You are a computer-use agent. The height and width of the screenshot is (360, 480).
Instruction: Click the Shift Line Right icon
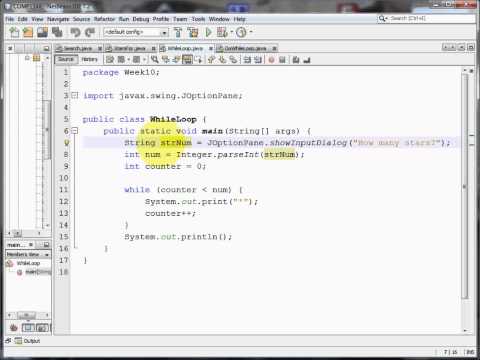coord(258,60)
